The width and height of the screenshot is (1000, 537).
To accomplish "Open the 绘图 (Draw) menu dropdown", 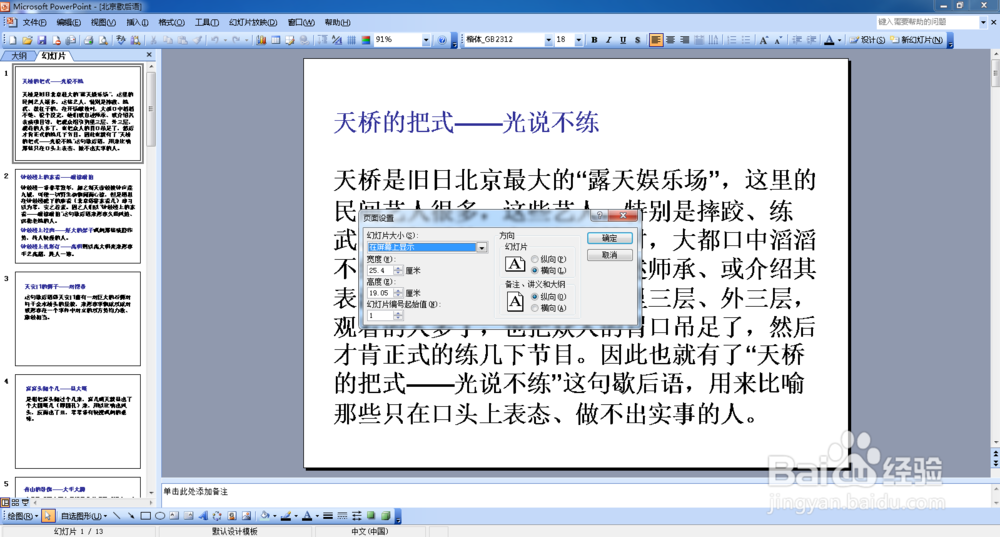I will click(22, 516).
